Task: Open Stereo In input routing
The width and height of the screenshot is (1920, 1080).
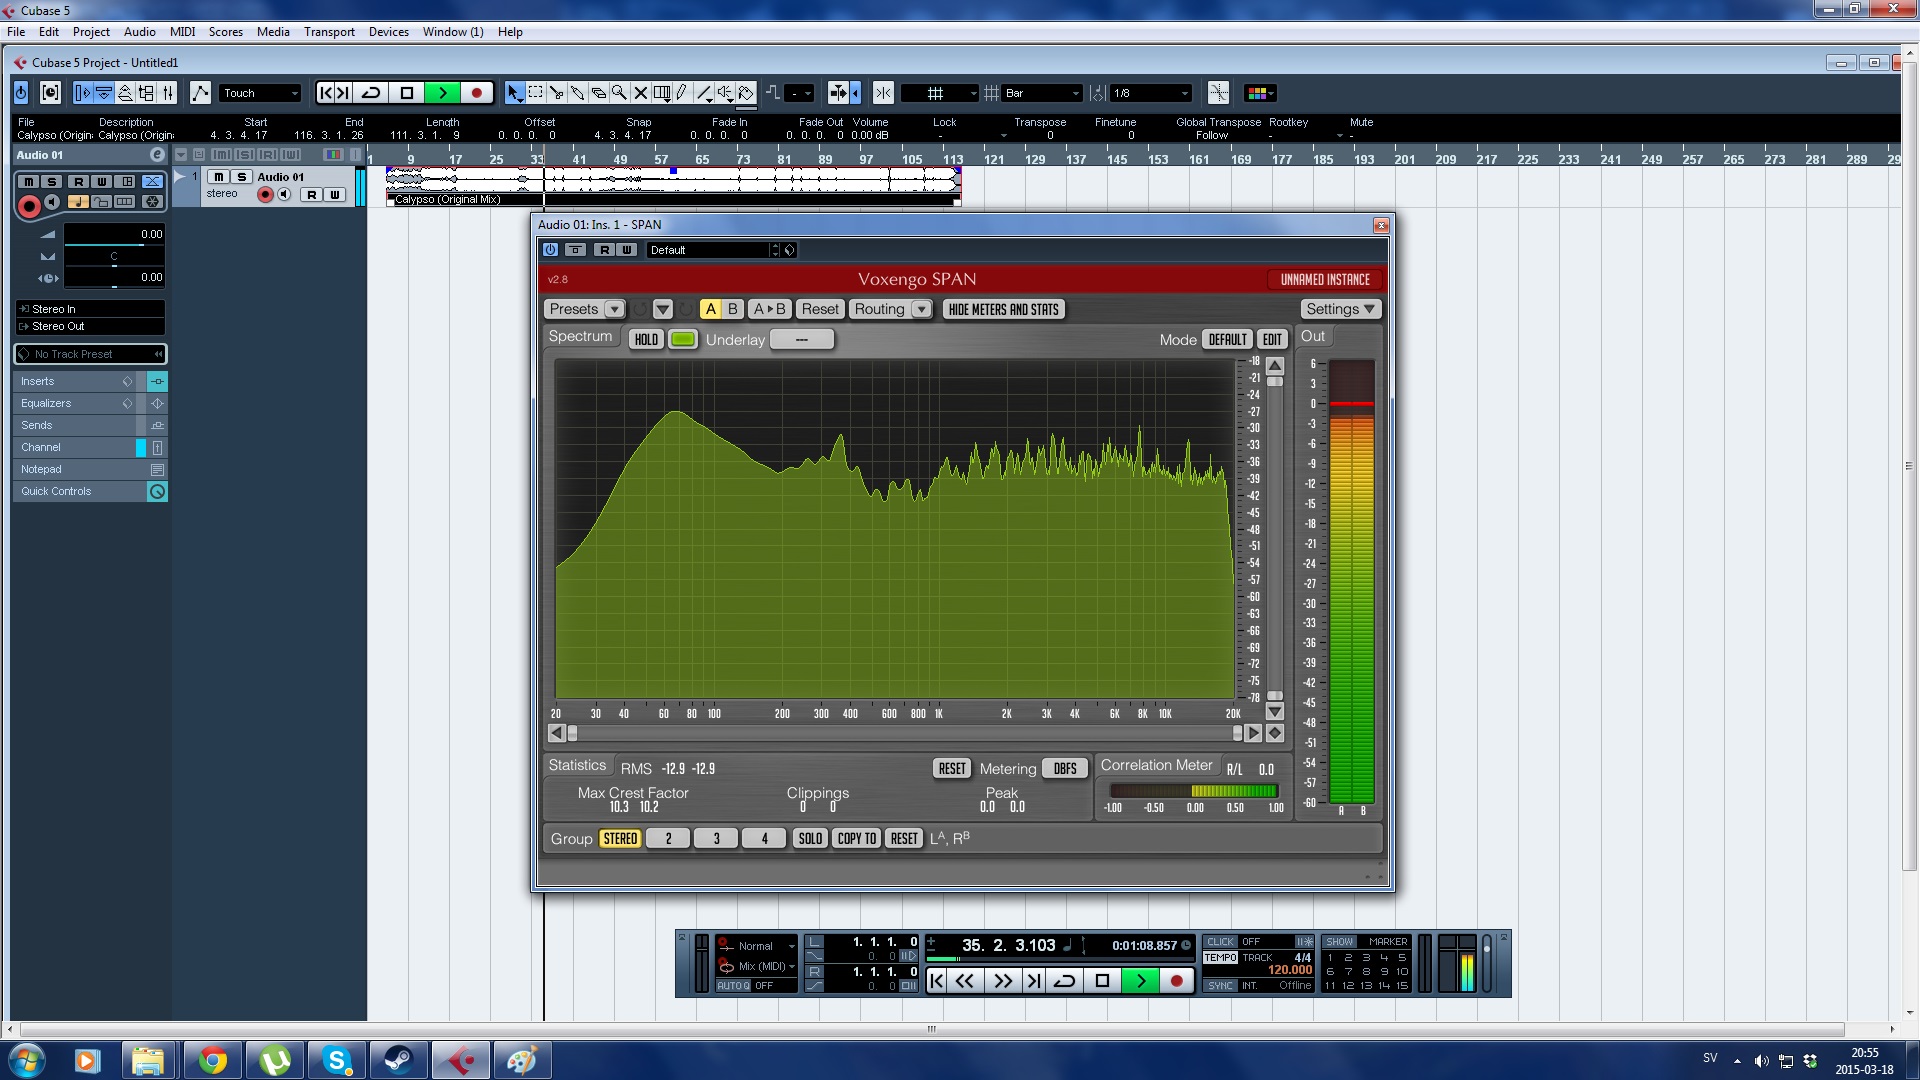Action: coord(90,309)
